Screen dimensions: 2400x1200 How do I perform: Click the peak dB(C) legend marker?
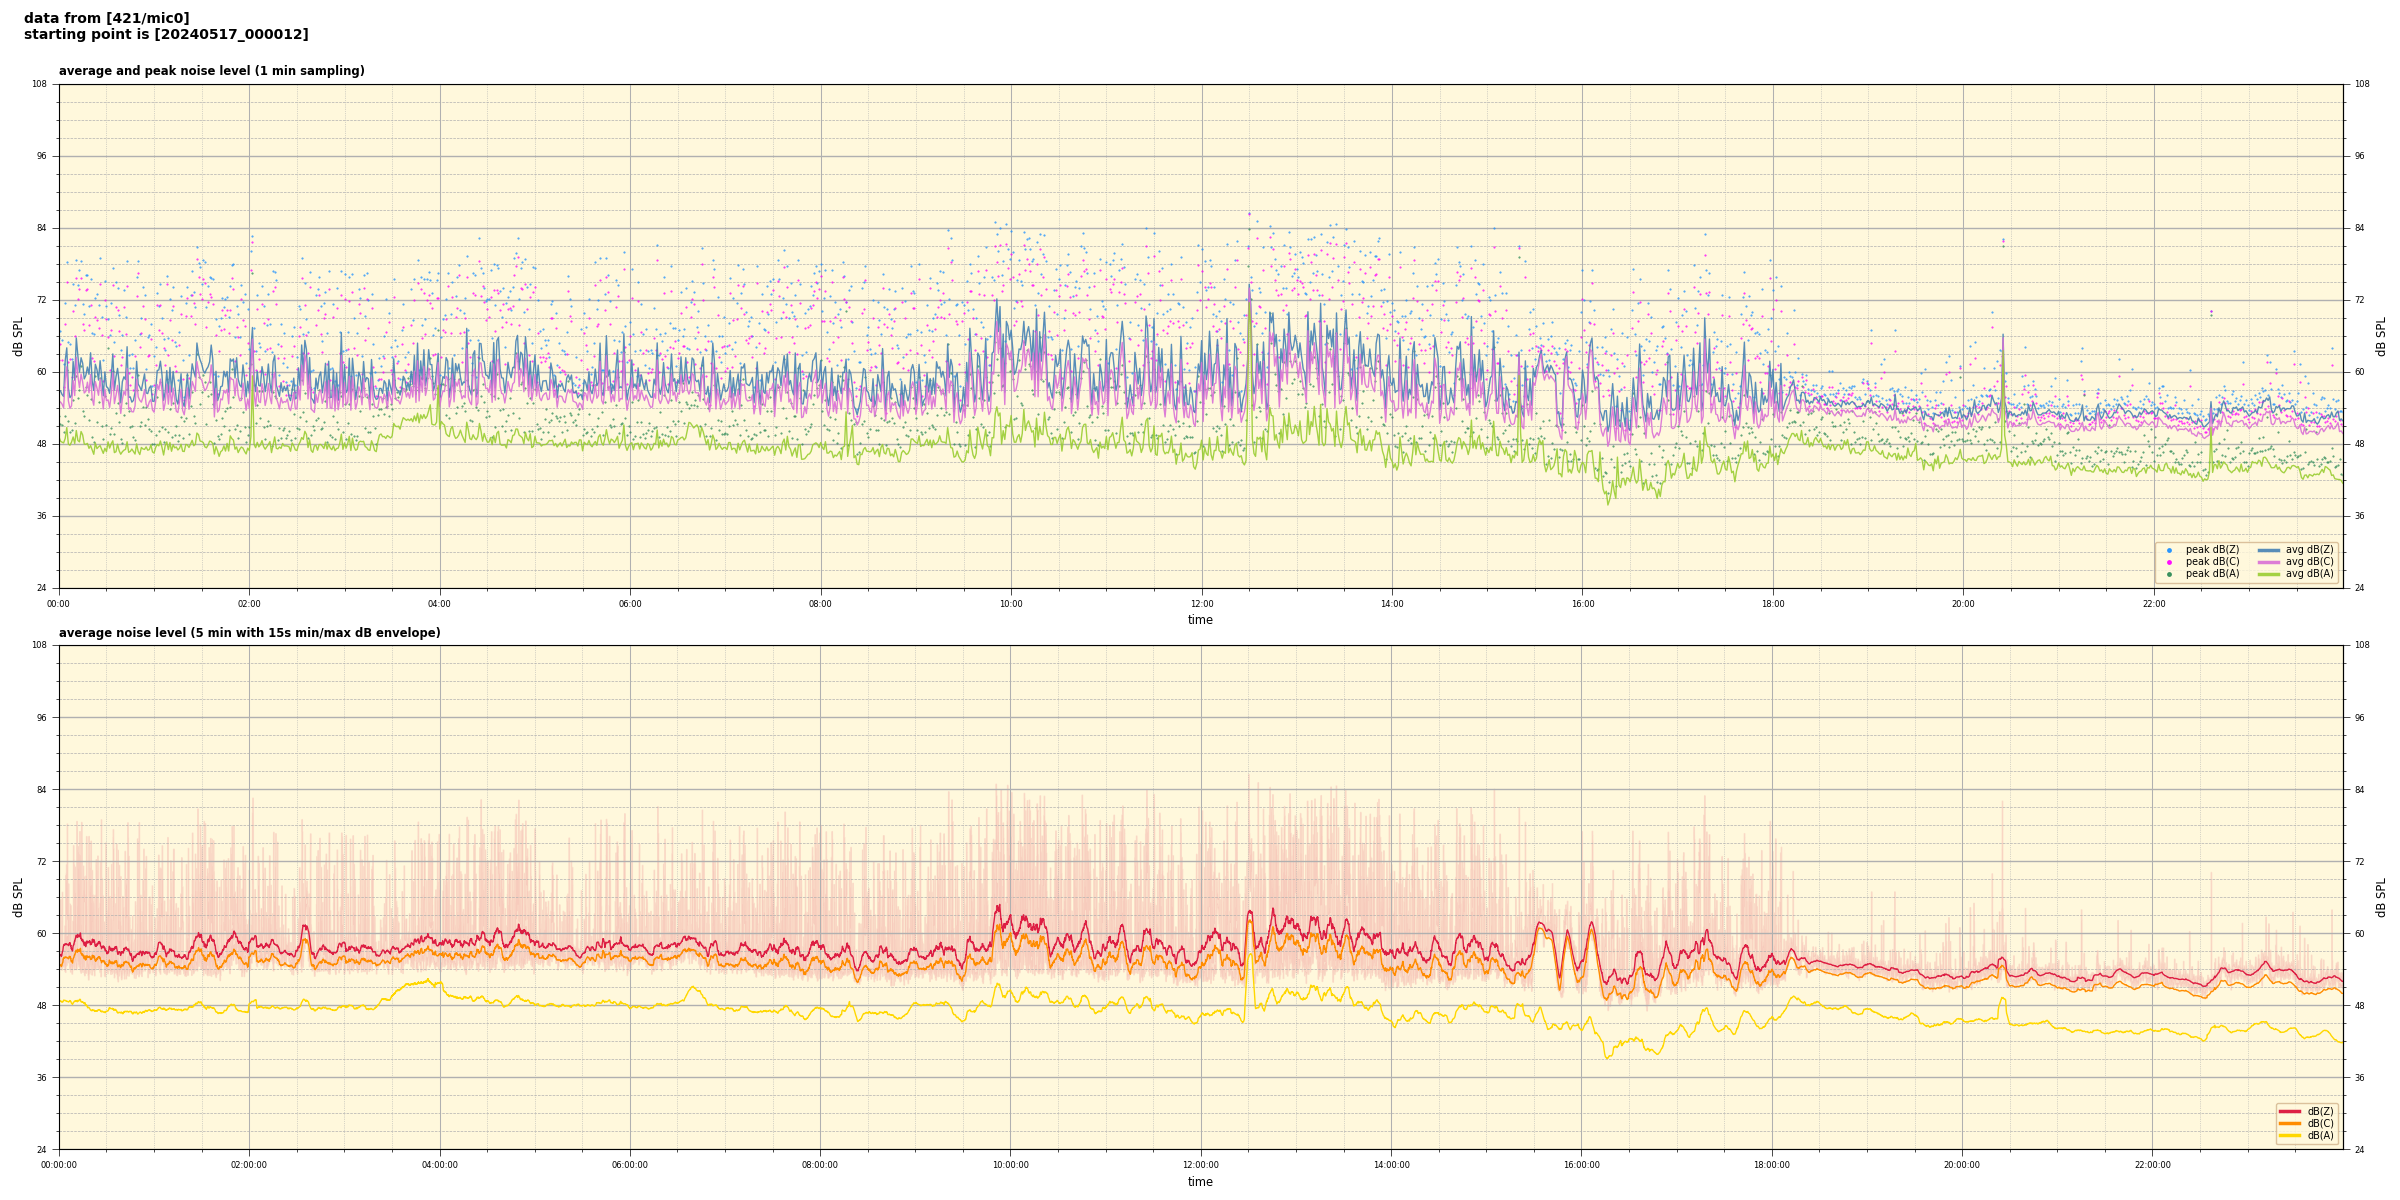click(2169, 562)
